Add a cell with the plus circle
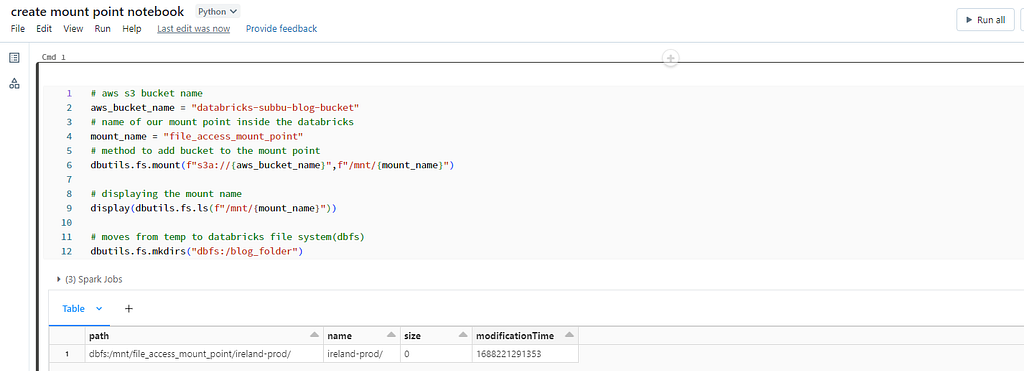The width and height of the screenshot is (1024, 371). pyautogui.click(x=670, y=59)
